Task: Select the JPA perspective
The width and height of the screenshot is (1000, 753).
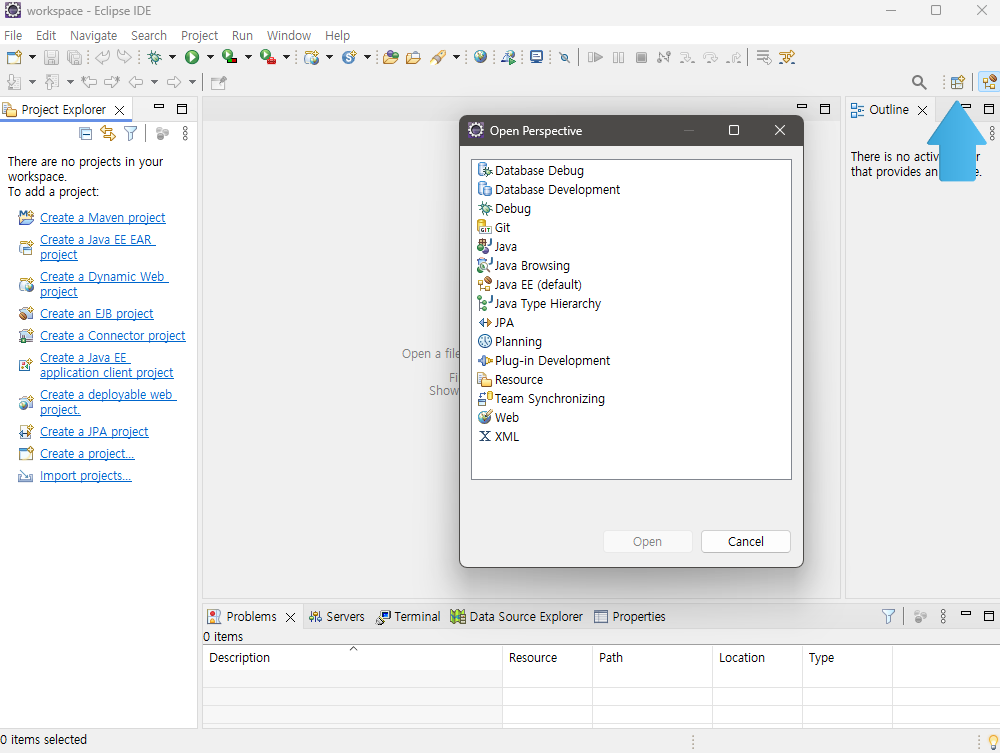Action: pos(496,323)
